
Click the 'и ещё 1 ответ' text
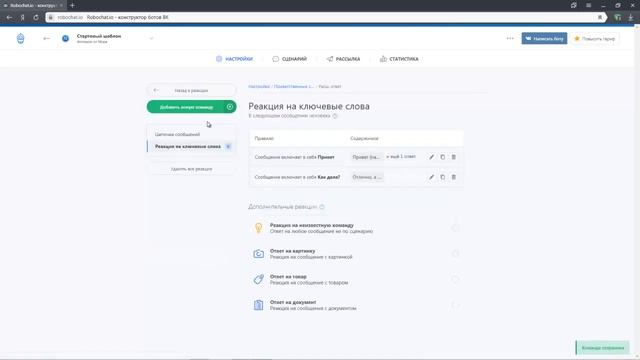pyautogui.click(x=401, y=157)
